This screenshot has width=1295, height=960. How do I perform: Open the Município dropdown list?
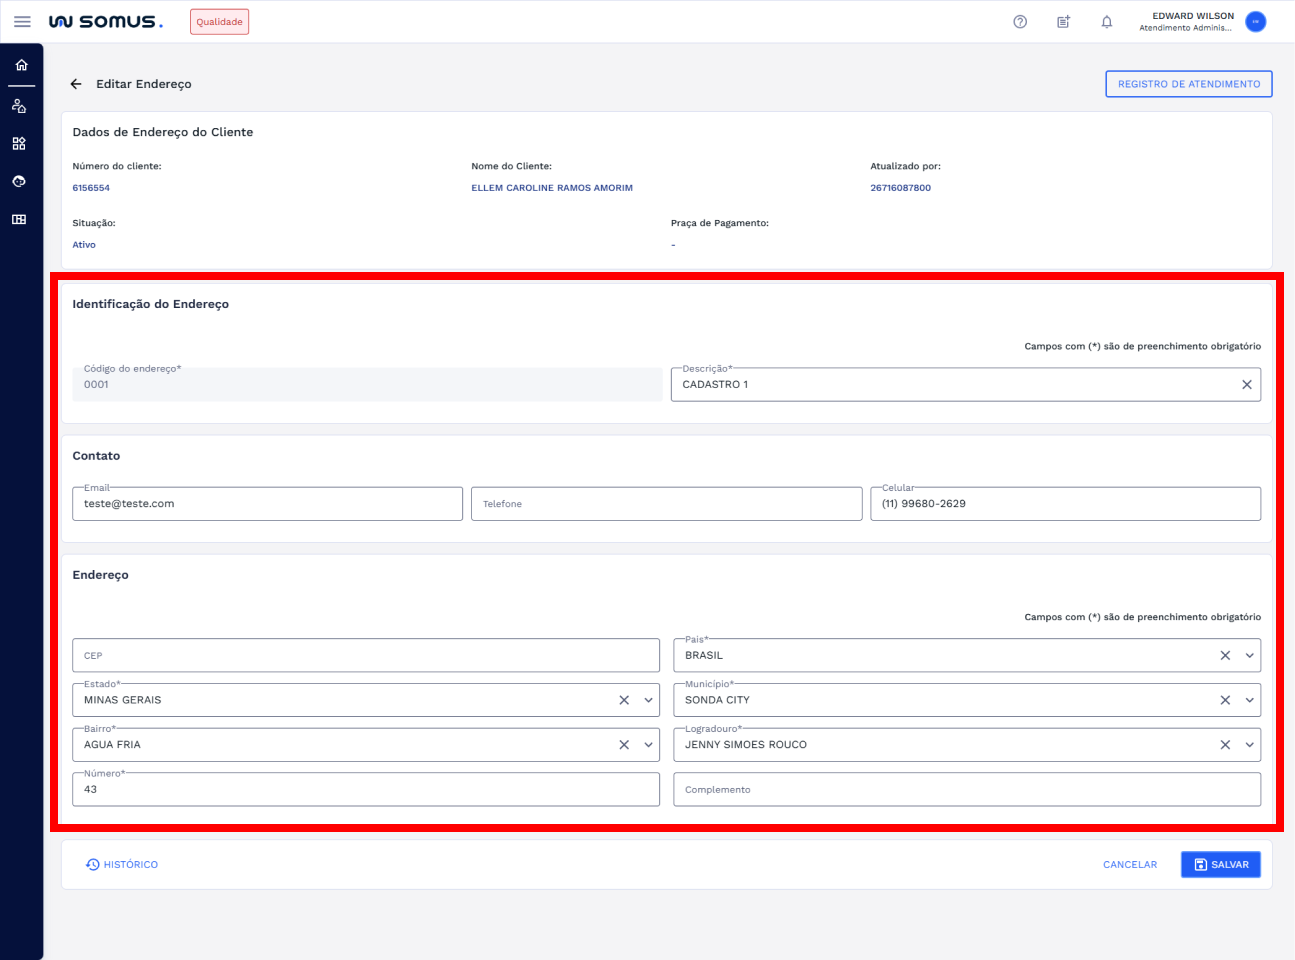1249,700
